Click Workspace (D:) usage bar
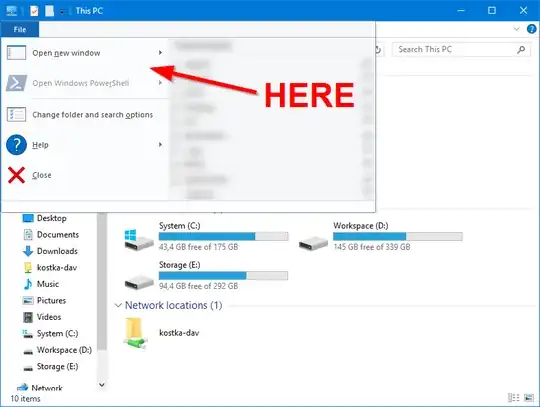Viewport: 540px width, 407px height. click(397, 236)
